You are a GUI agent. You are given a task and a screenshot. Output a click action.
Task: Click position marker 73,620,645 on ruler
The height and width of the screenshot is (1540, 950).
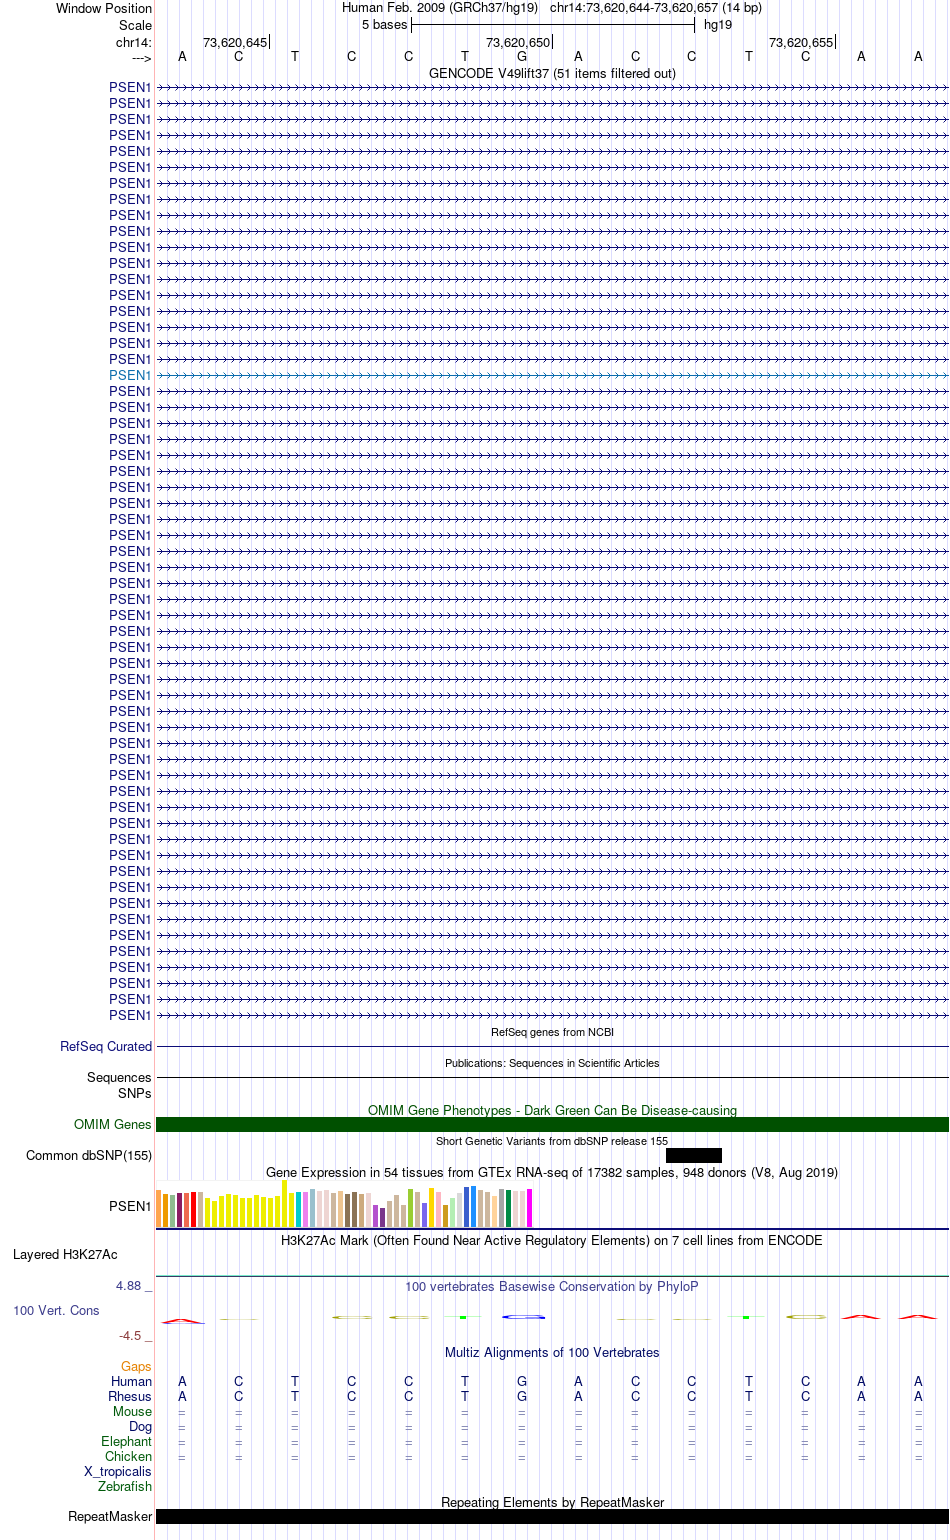point(235,43)
